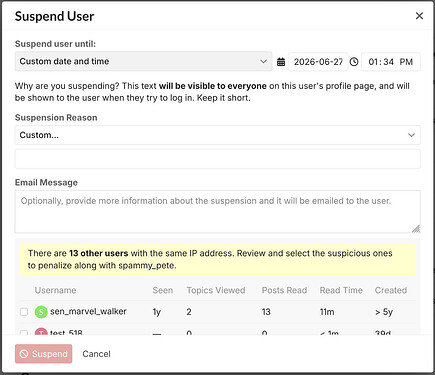This screenshot has width=435, height=375.
Task: Focus the custom reason text field
Action: coord(217,159)
